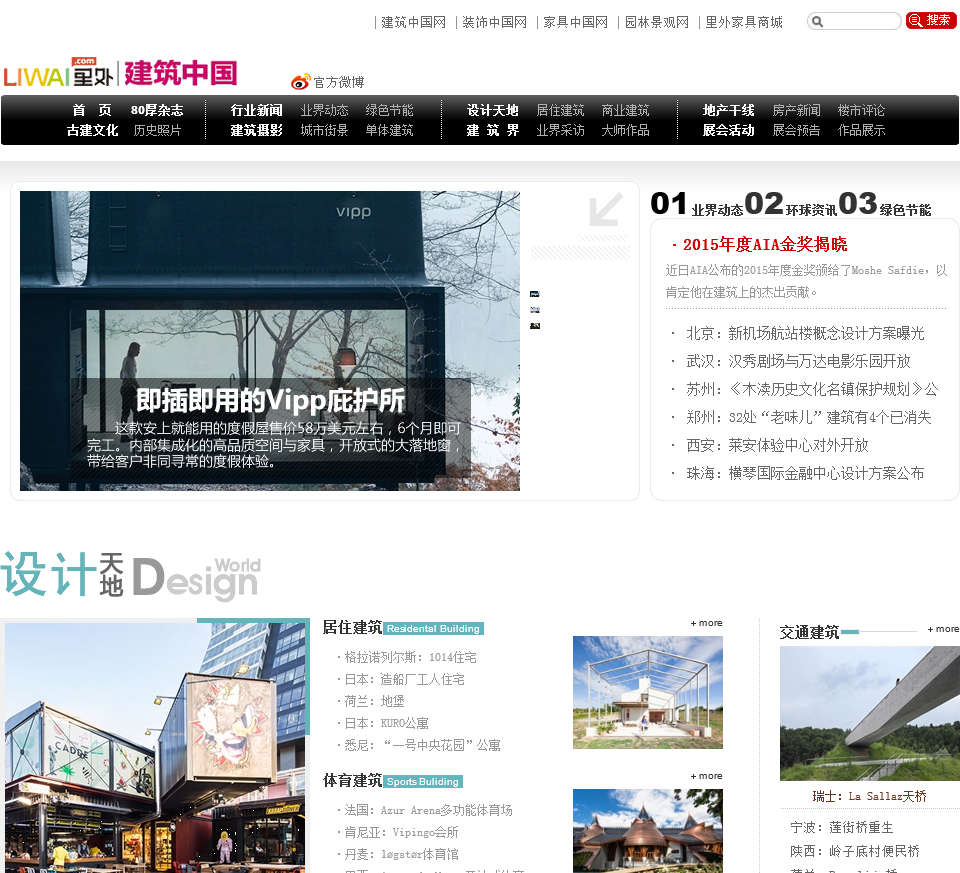Open 历史照片 navigation item

click(157, 130)
